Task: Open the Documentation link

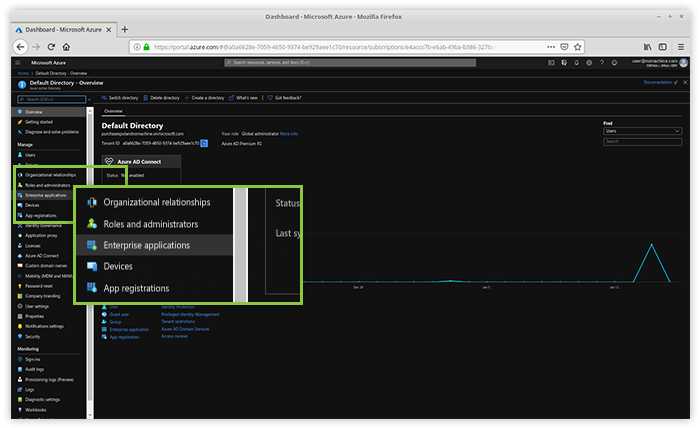Action: (x=660, y=82)
